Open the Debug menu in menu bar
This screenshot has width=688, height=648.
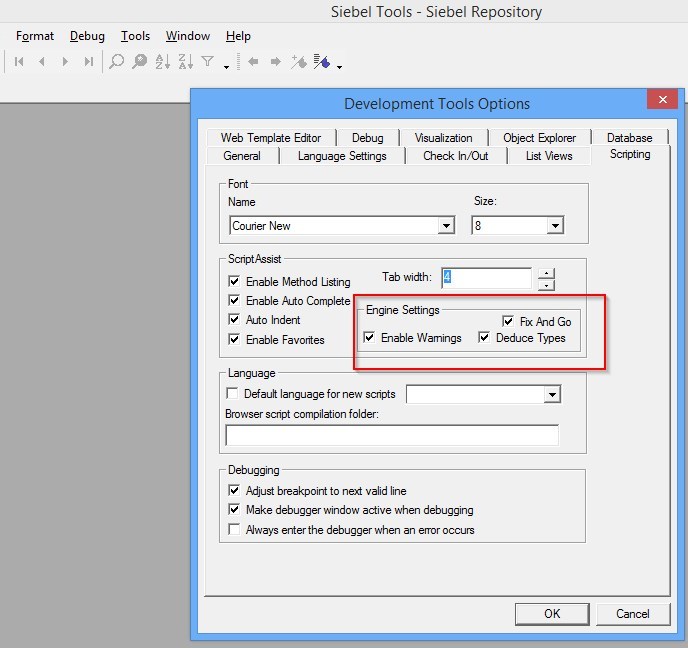pyautogui.click(x=87, y=36)
